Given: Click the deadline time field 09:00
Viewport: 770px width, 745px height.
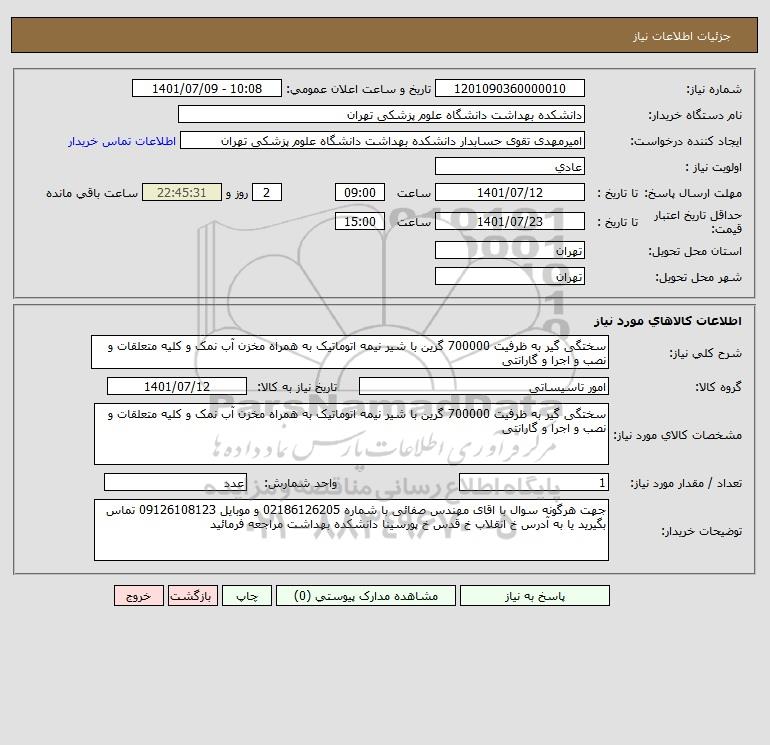Looking at the screenshot, I should point(359,193).
